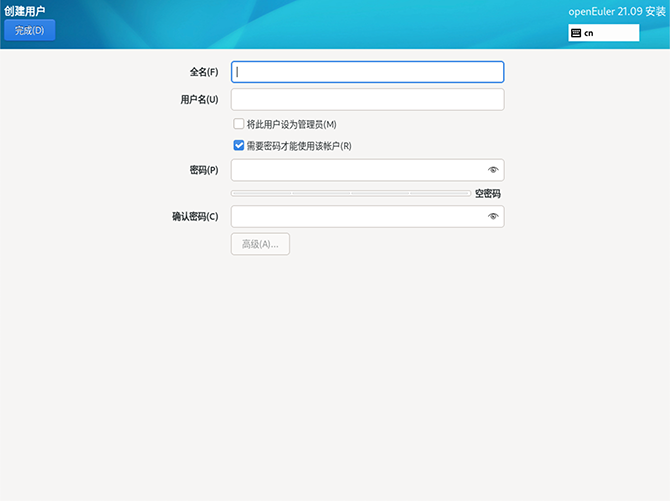Uncheck 需要密码才能使用该帐户 checkbox
This screenshot has width=670, height=501.
[239, 146]
